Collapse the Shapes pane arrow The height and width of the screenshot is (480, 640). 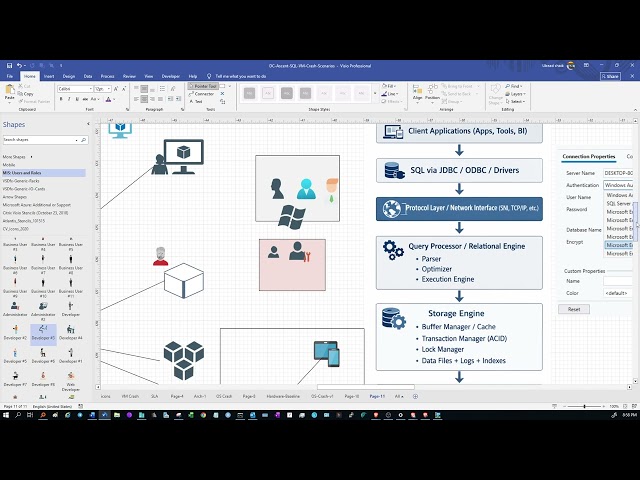pos(88,124)
